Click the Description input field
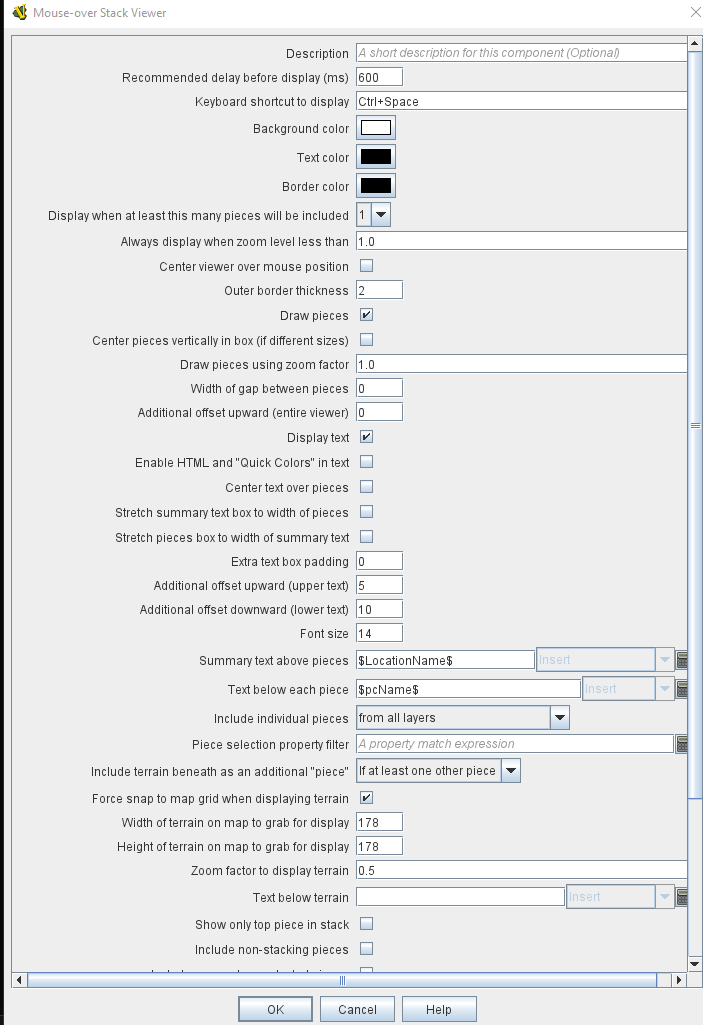The height and width of the screenshot is (1025, 703). coord(521,53)
